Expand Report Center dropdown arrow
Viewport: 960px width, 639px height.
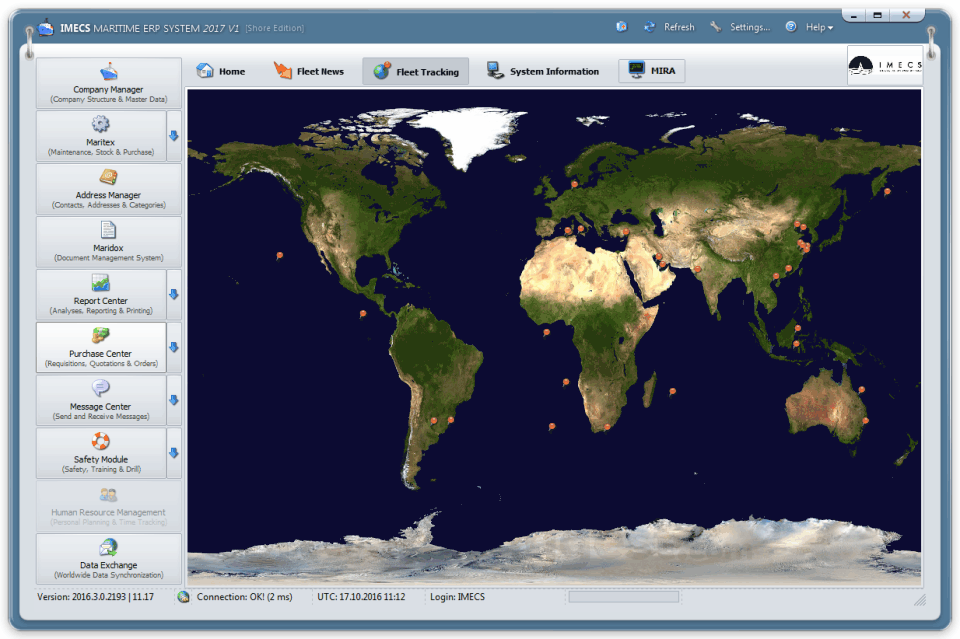tap(174, 294)
